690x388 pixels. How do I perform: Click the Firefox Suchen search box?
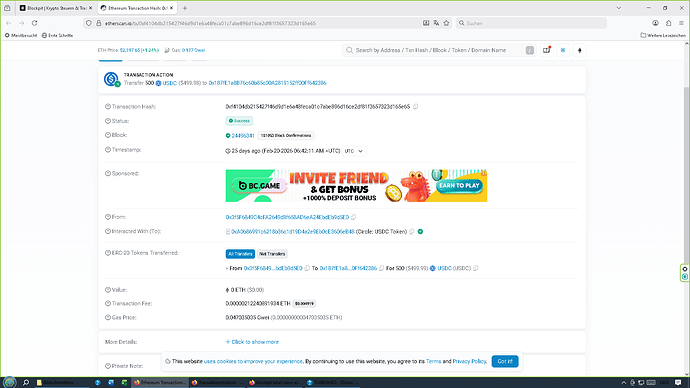point(531,23)
